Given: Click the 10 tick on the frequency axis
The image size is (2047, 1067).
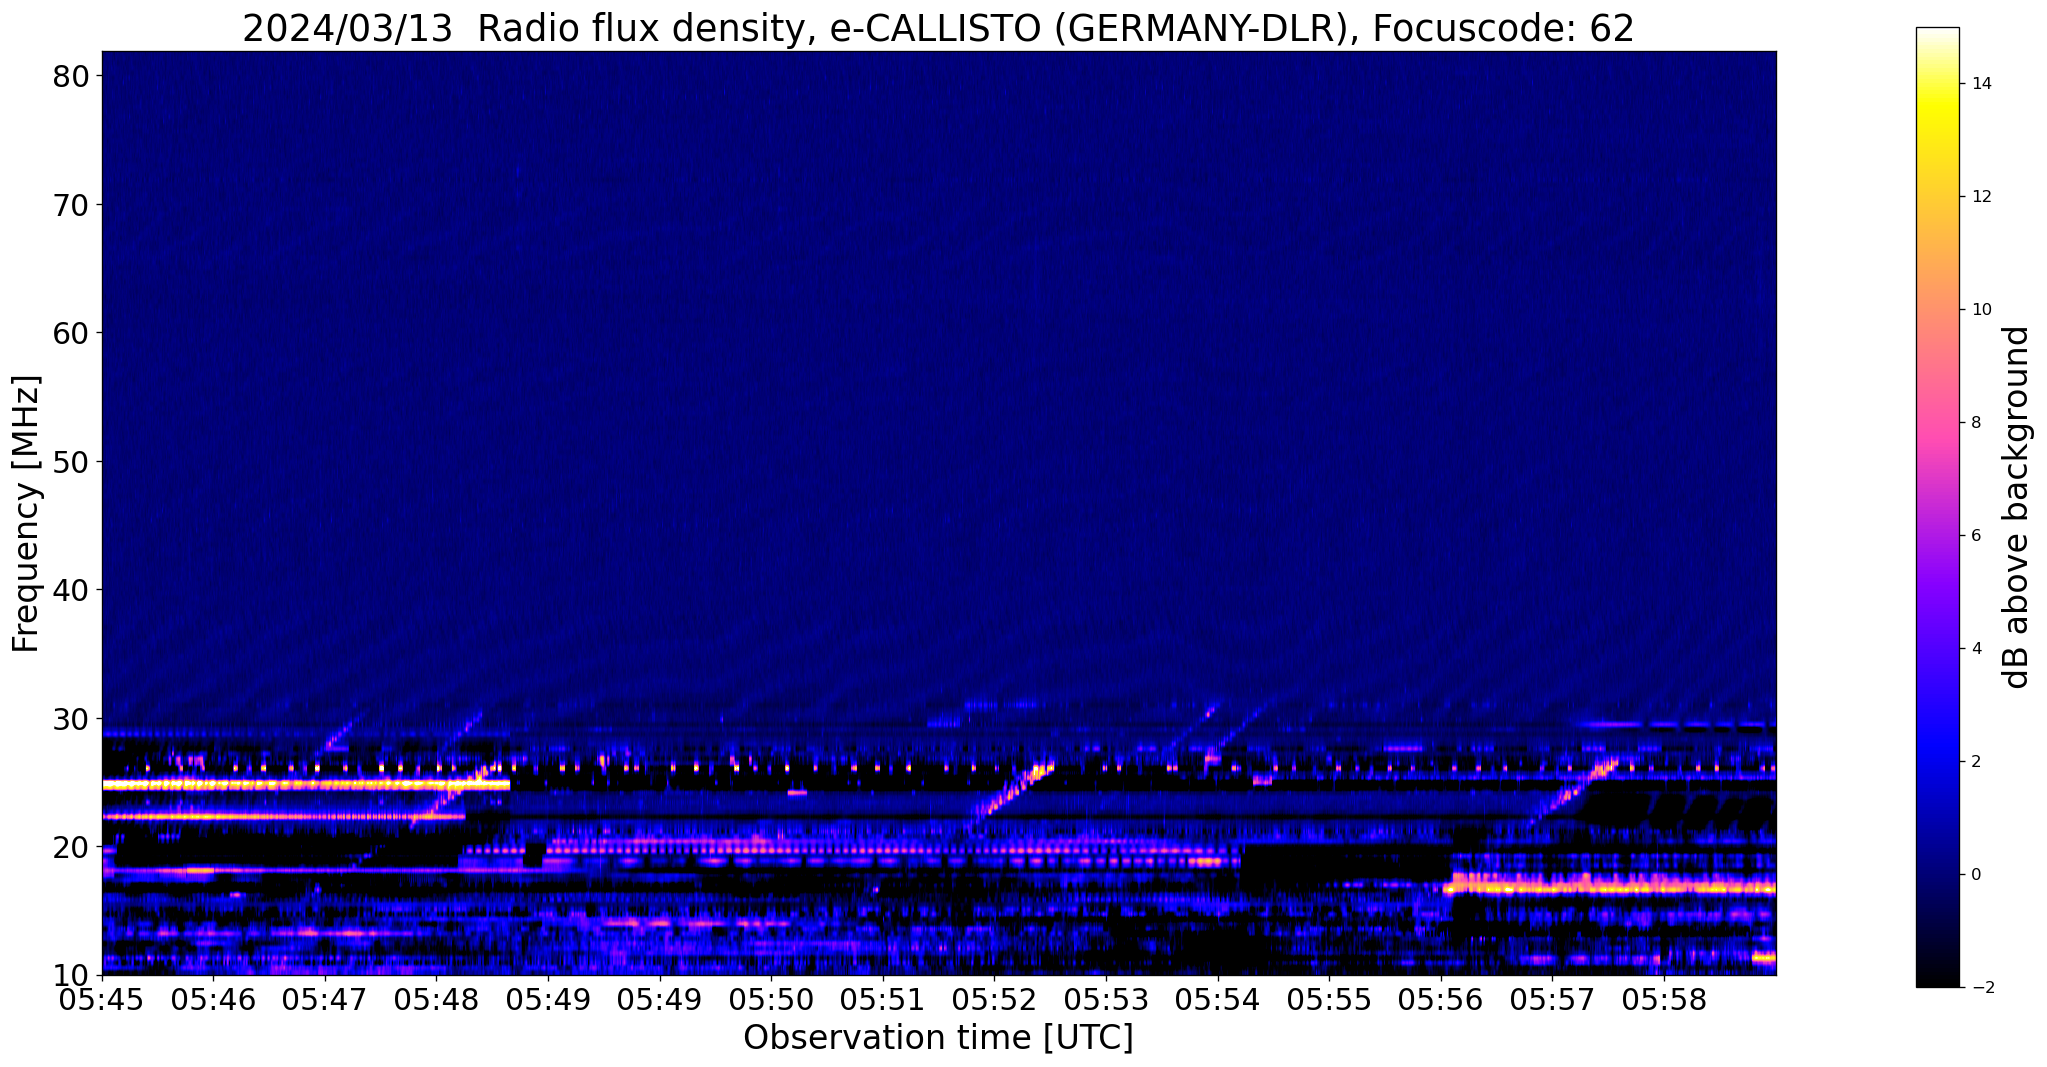Looking at the screenshot, I should point(73,975).
